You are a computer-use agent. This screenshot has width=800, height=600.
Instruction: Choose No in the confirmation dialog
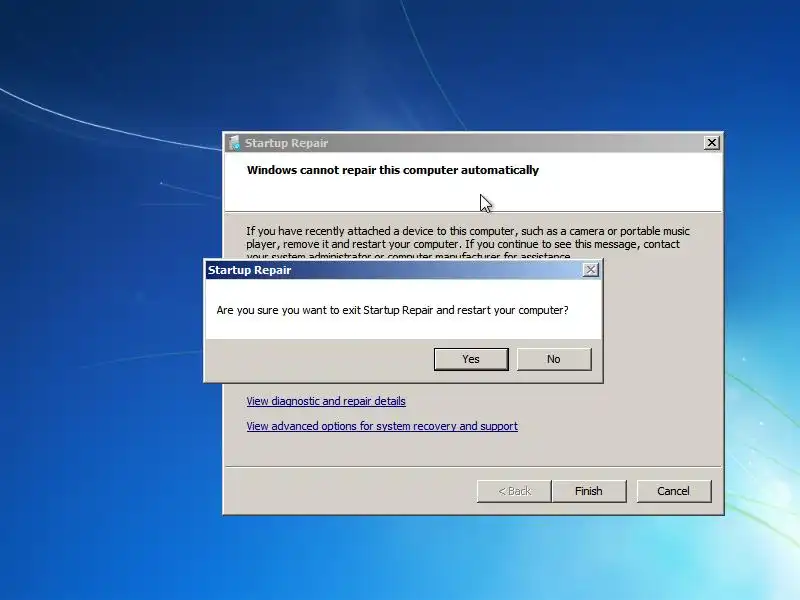554,359
